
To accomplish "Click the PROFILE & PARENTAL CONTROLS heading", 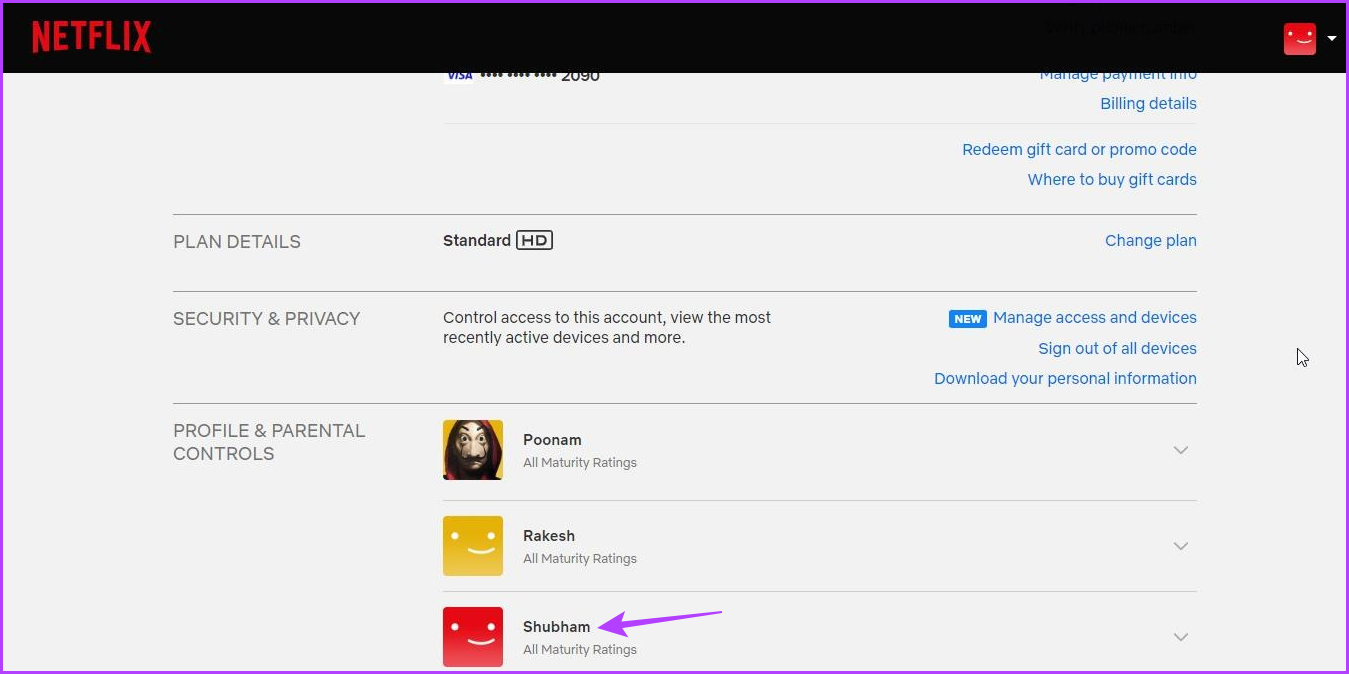I will click(269, 442).
